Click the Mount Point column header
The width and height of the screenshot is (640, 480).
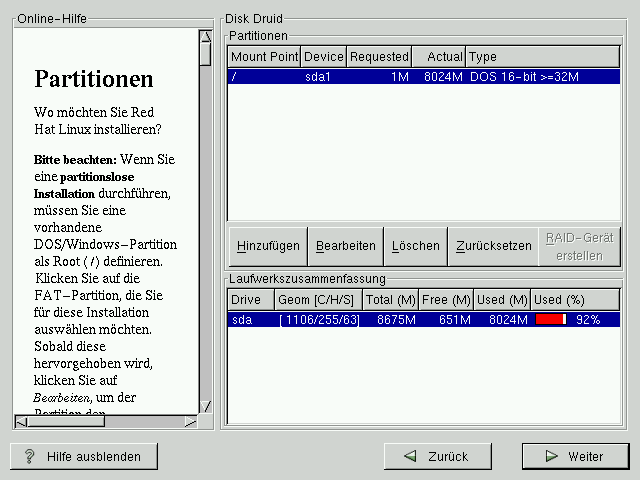(264, 57)
